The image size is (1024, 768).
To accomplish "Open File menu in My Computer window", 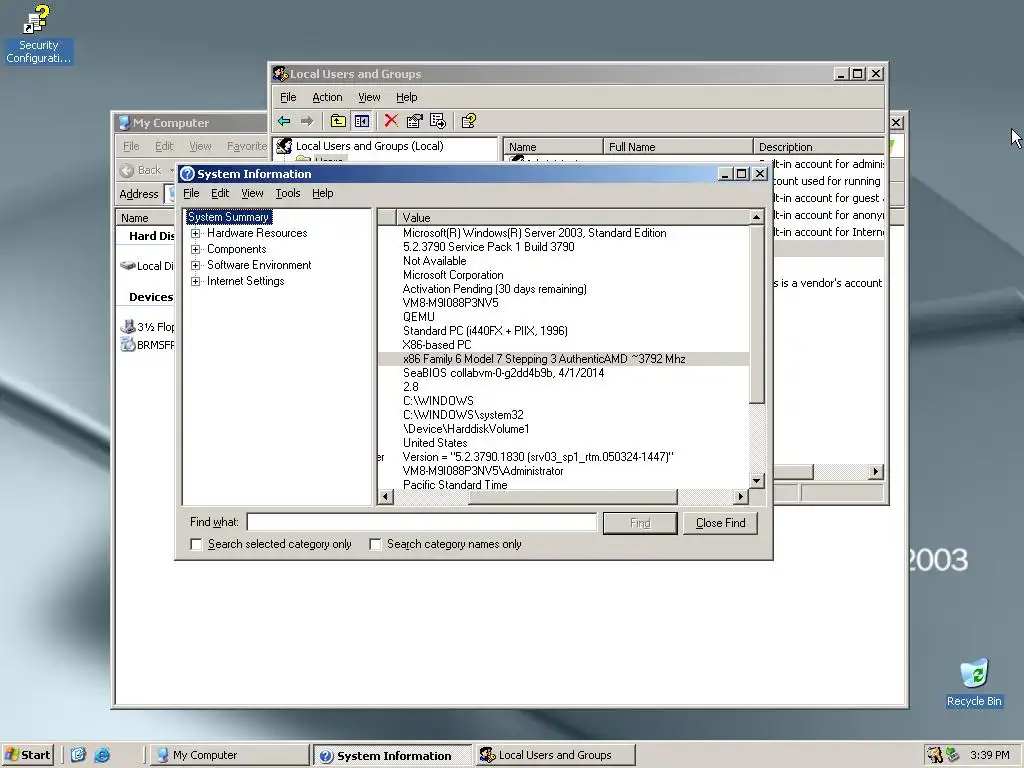I will point(131,146).
